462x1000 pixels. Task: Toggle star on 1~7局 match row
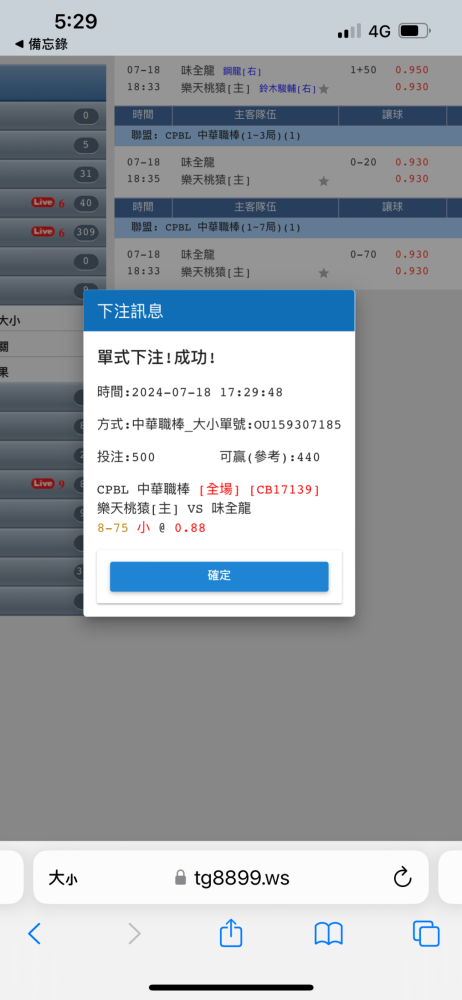(324, 273)
